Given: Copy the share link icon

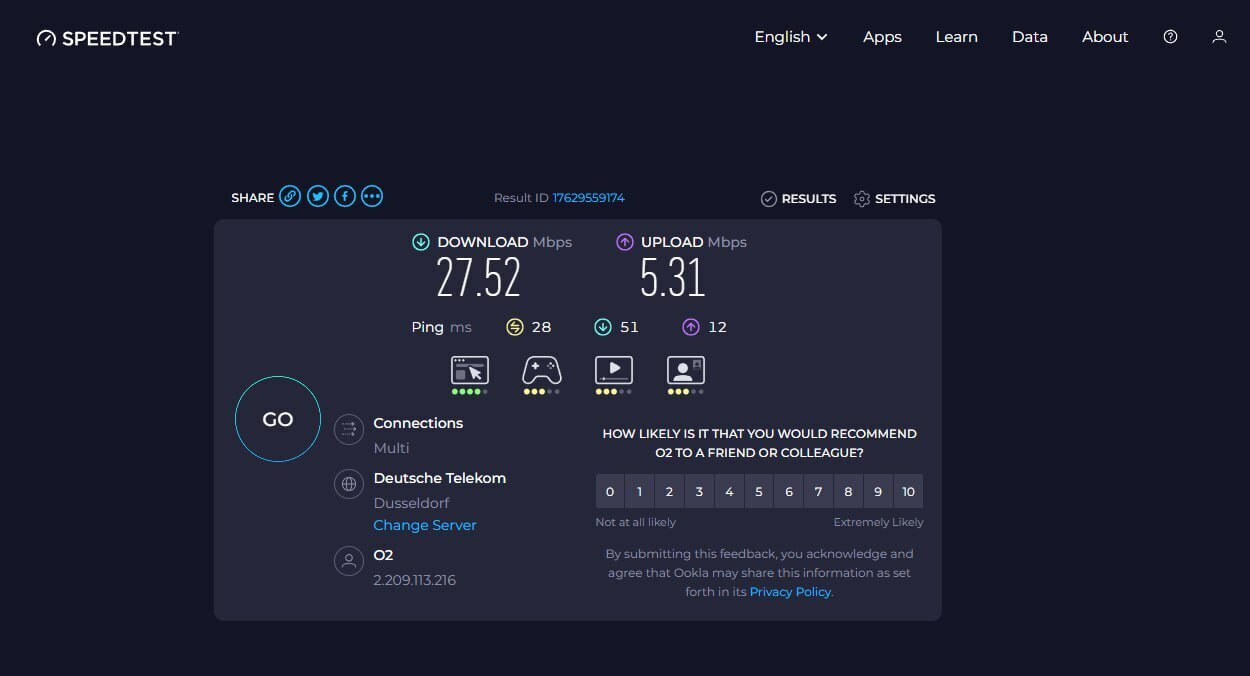Looking at the screenshot, I should click(x=290, y=196).
